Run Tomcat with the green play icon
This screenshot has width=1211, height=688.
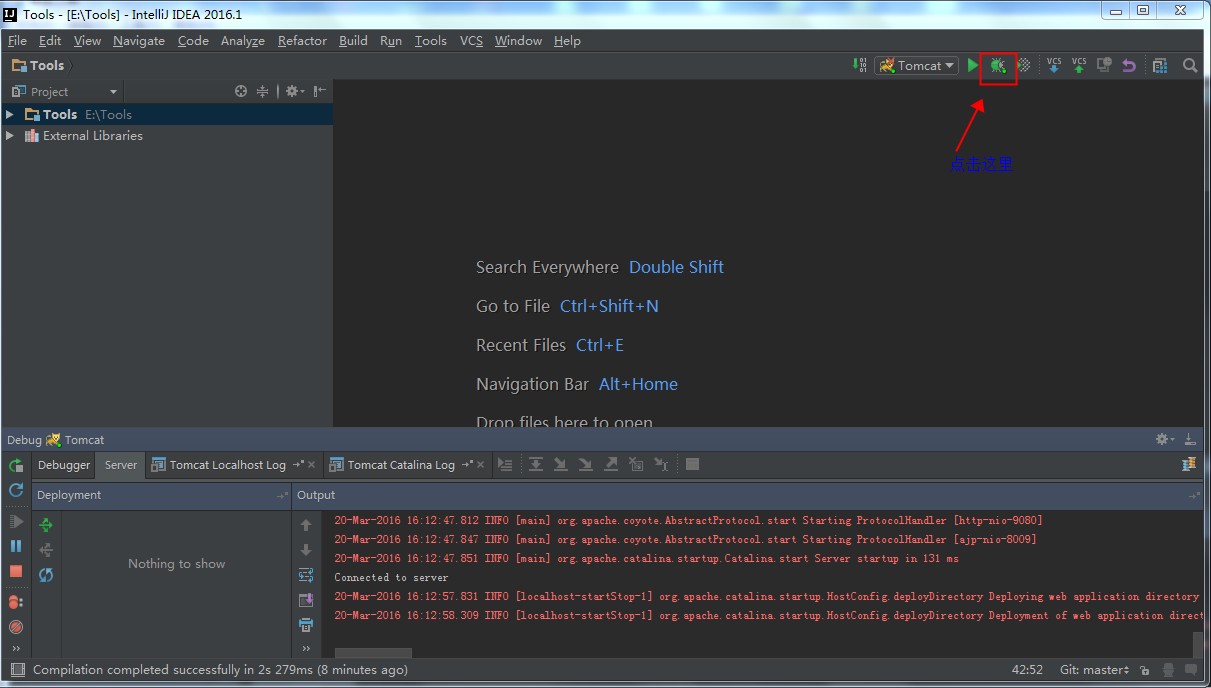[973, 65]
